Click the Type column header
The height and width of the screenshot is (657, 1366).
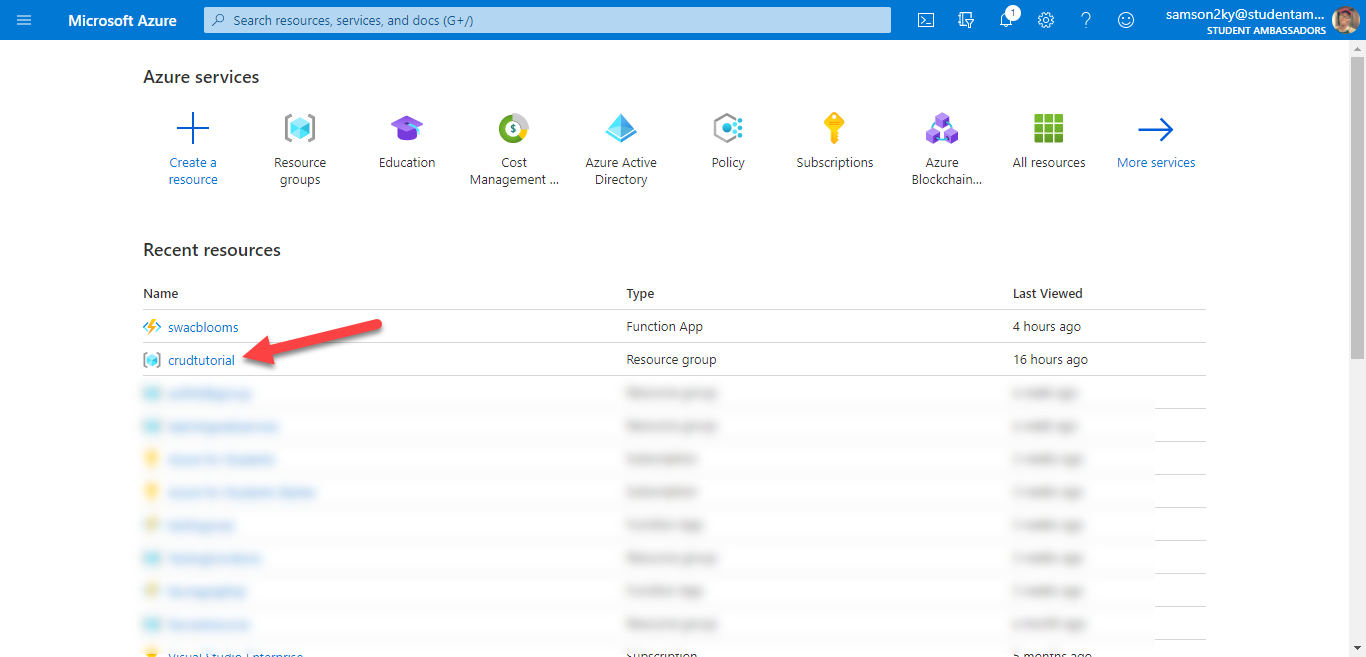point(640,294)
